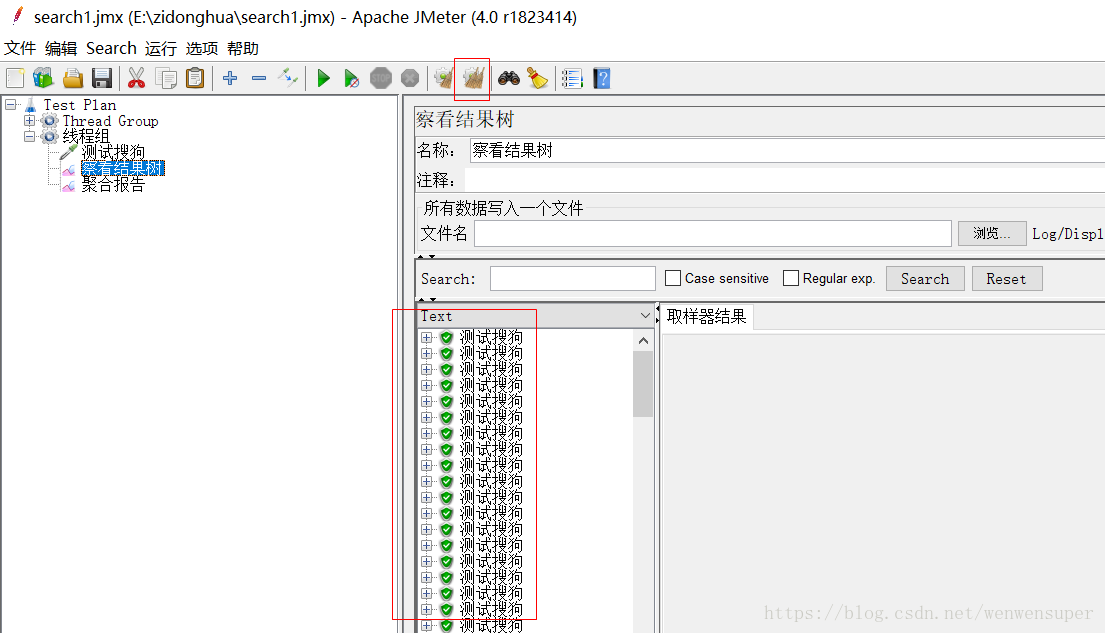This screenshot has width=1105, height=633.
Task: Click the results list scrollbar thumb
Action: click(x=643, y=383)
